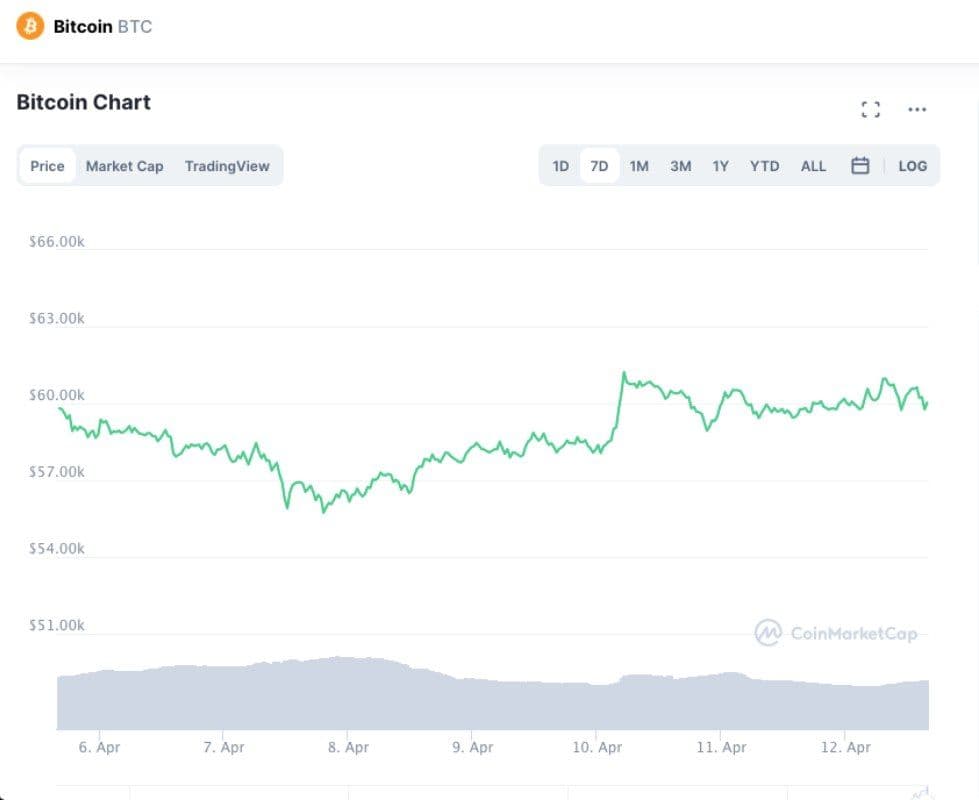Choose the 1Y time range
979x800 pixels.
(720, 166)
